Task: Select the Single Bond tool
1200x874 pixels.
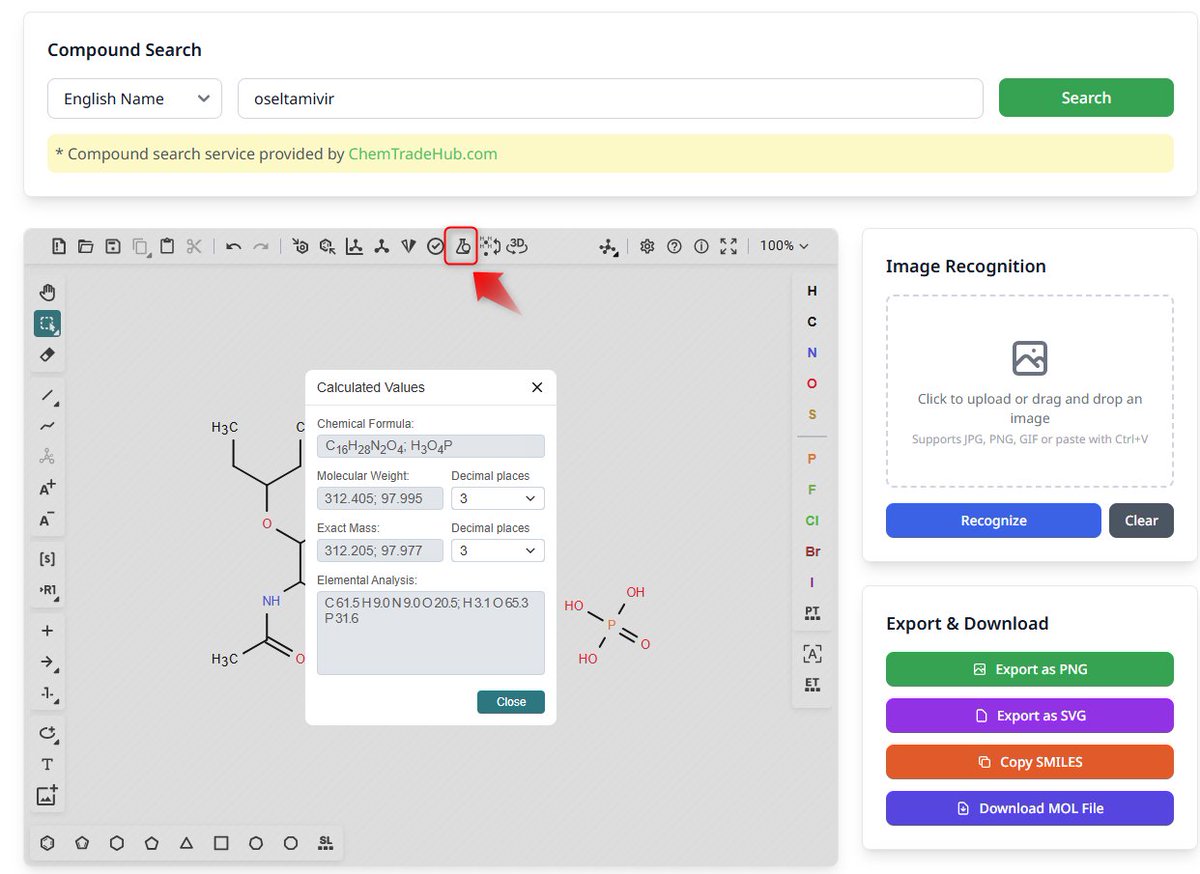Action: coord(47,395)
